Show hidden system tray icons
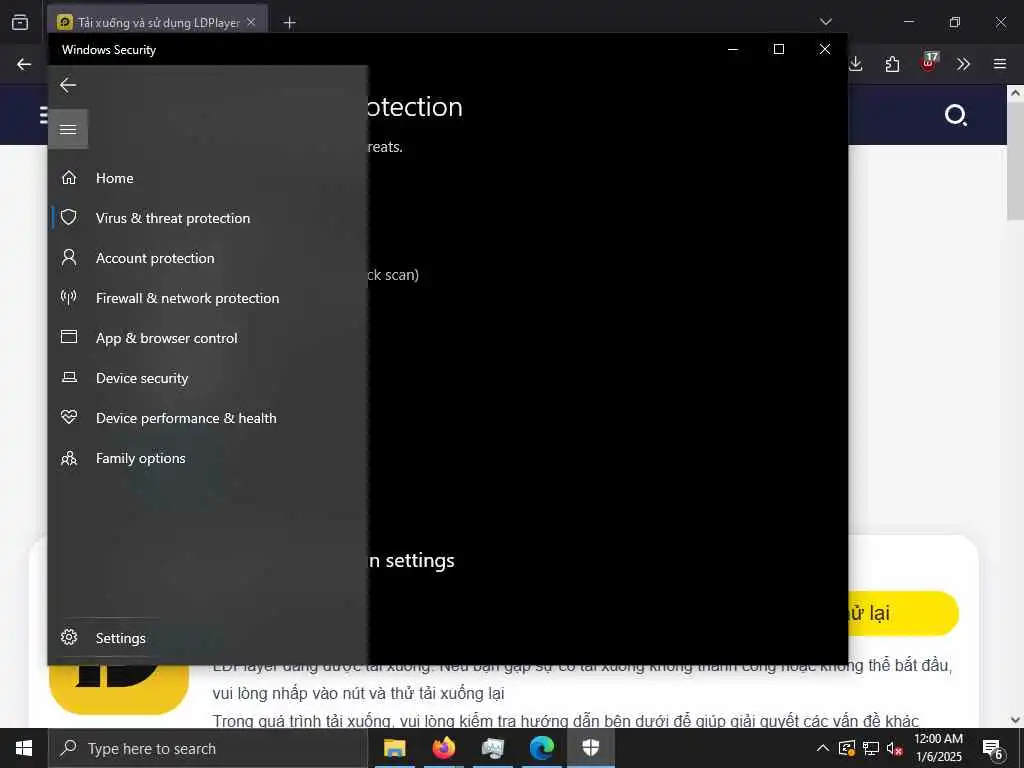Viewport: 1024px width, 768px height. coord(823,748)
